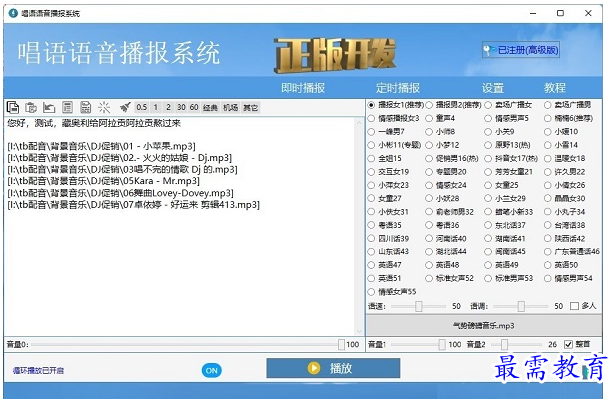
Task: Click the sparkle magic-wand toolbar icon
Action: pos(104,107)
